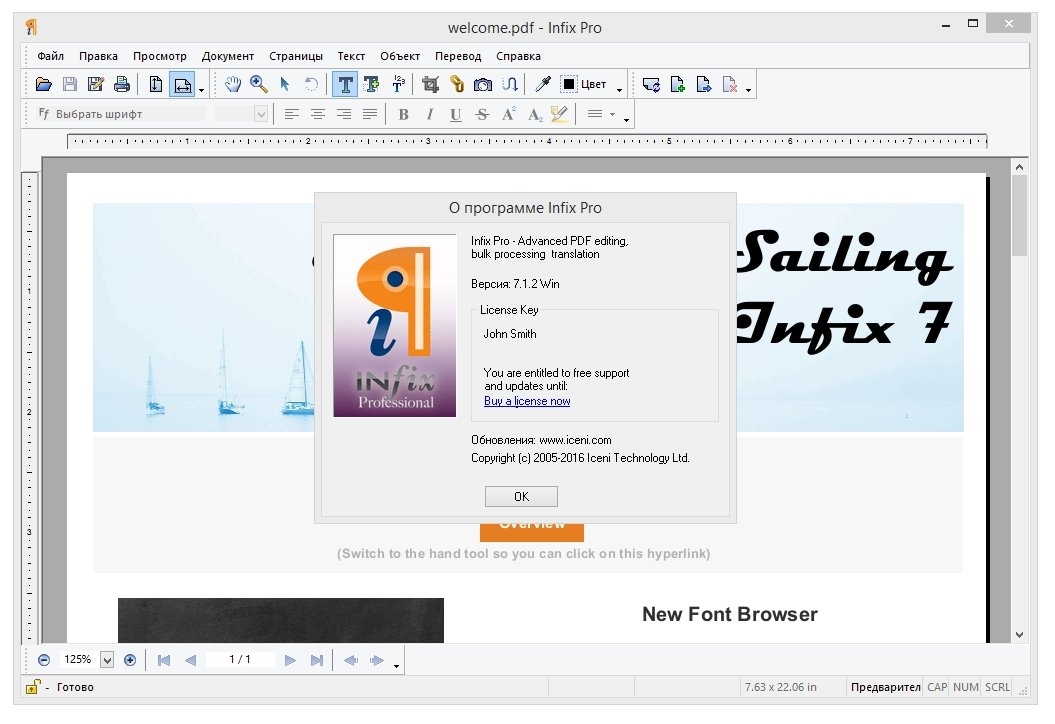Viewport: 1055px width, 724px height.
Task: Open the Справка menu
Action: (518, 56)
